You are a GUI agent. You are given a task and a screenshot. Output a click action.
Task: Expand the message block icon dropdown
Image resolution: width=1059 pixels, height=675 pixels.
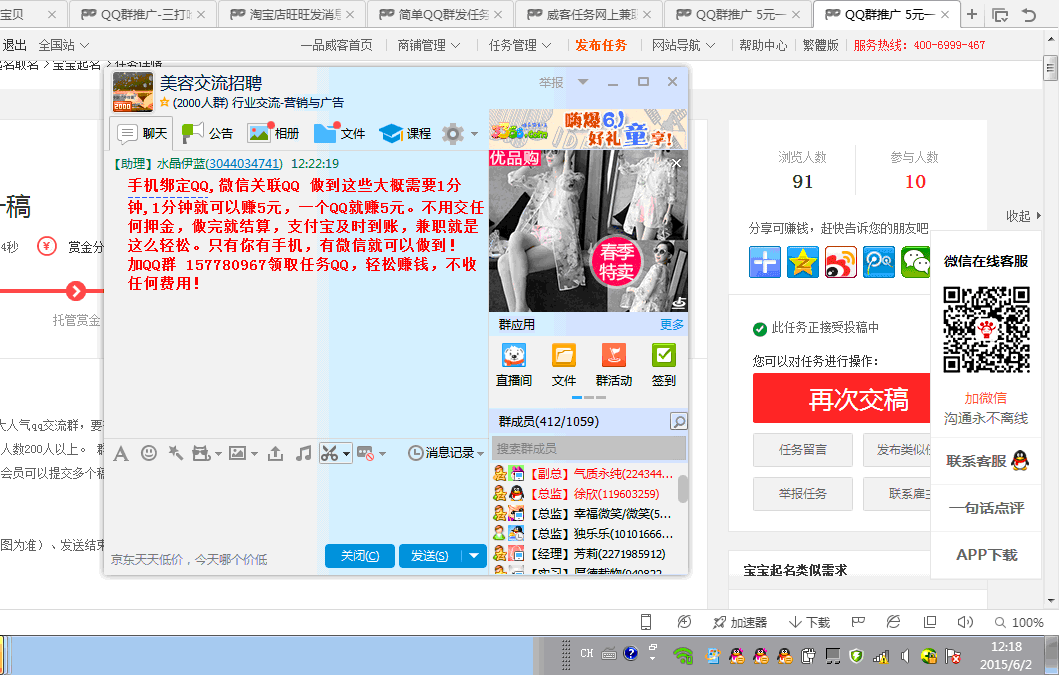click(x=382, y=454)
